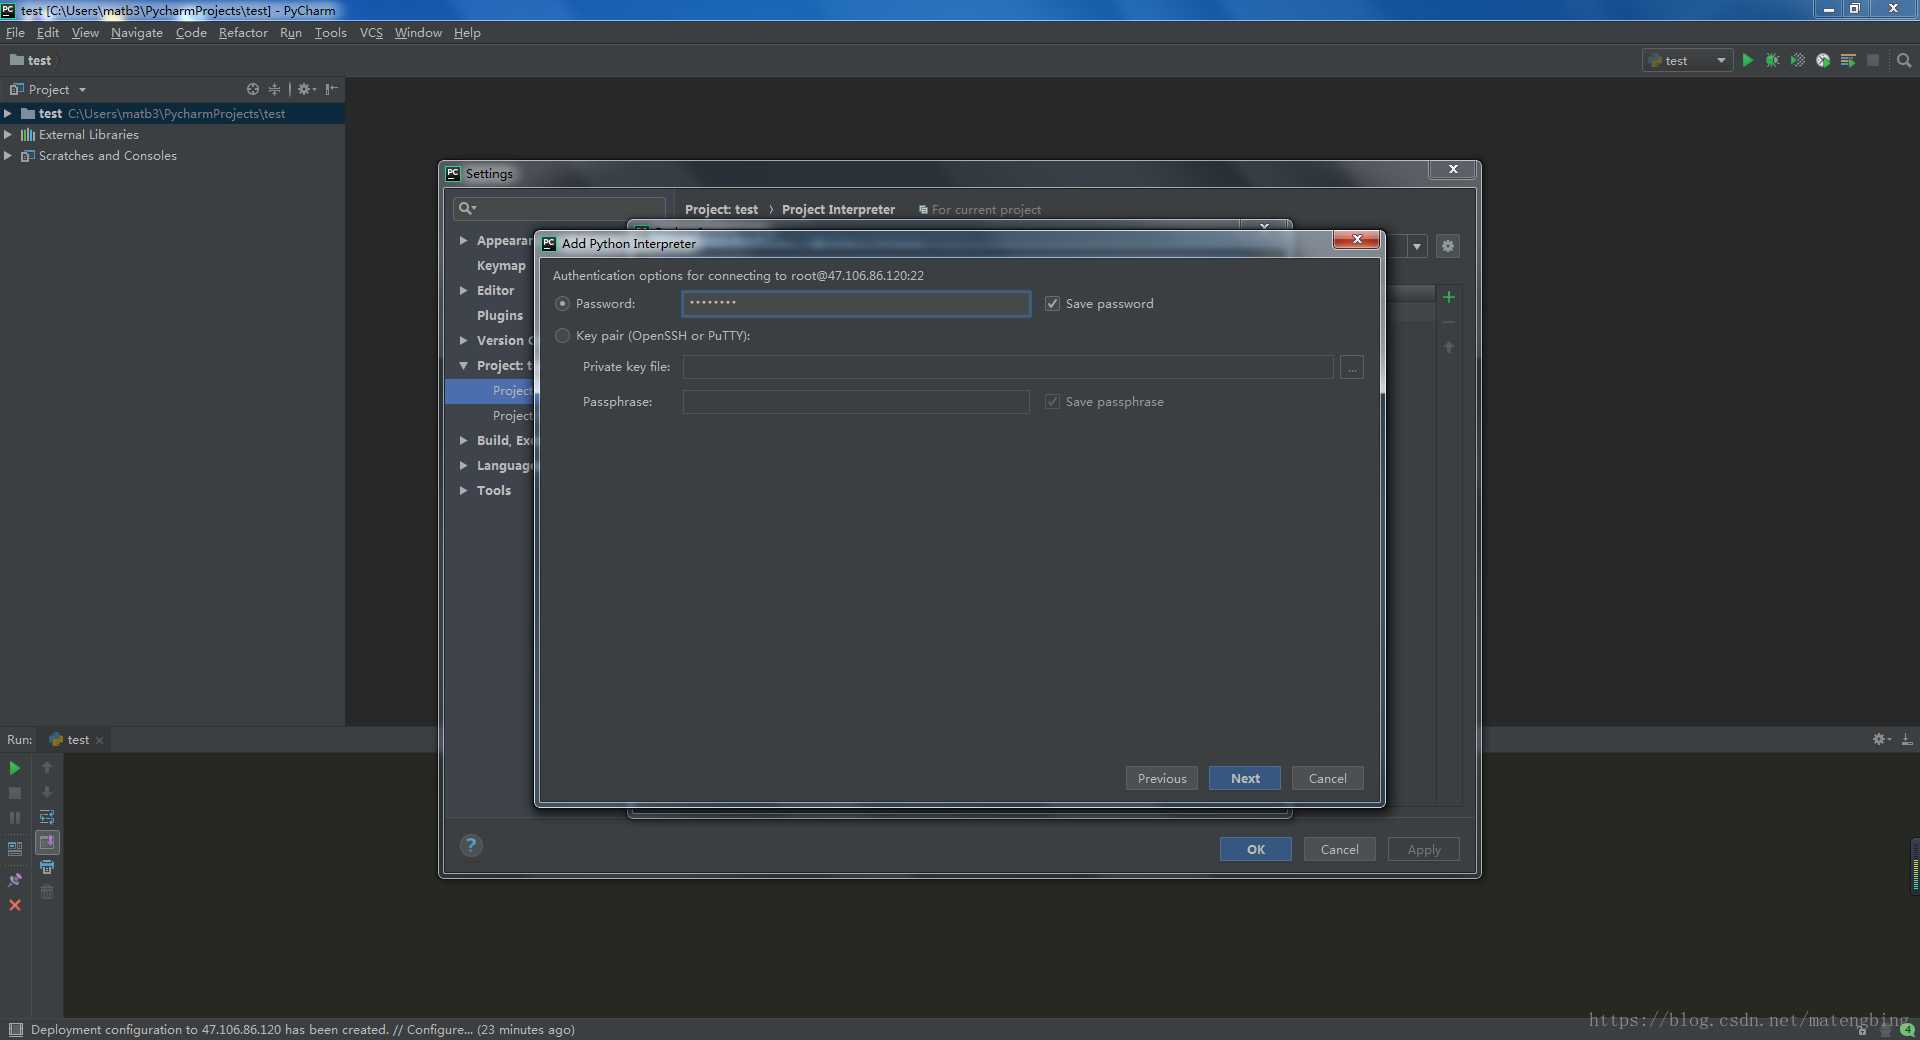Click the Settings search box
Viewport: 1920px width, 1040px height.
(559, 208)
